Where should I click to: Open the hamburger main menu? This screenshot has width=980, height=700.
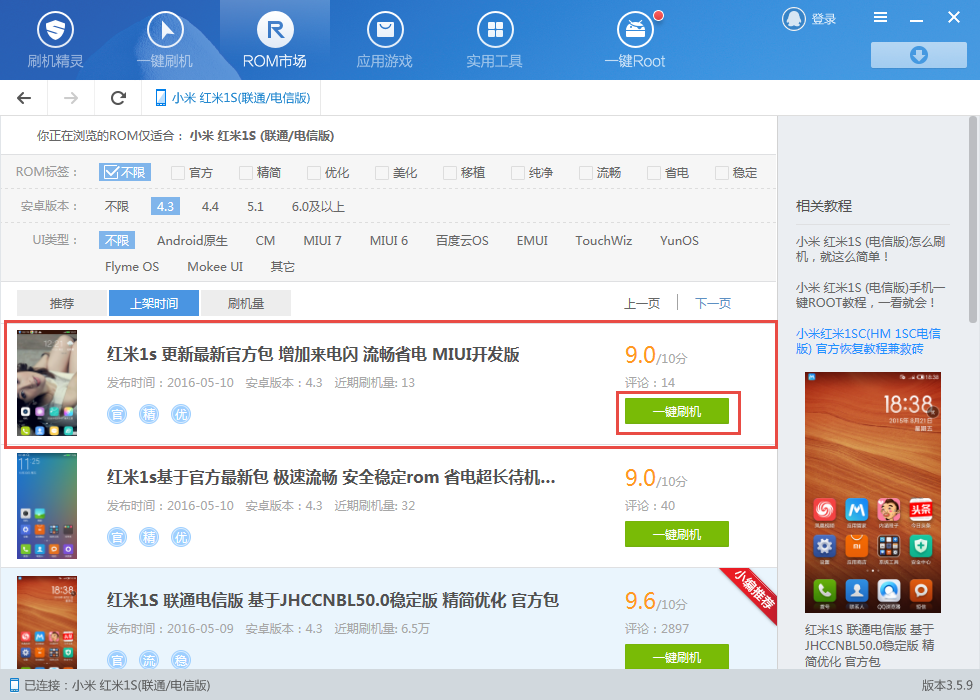(880, 18)
